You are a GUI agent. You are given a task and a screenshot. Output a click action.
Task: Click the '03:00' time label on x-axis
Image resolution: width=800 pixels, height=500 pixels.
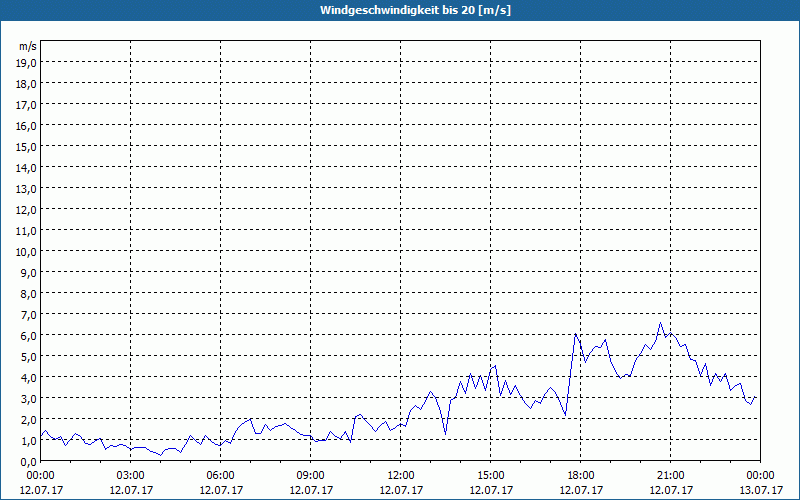click(x=131, y=476)
